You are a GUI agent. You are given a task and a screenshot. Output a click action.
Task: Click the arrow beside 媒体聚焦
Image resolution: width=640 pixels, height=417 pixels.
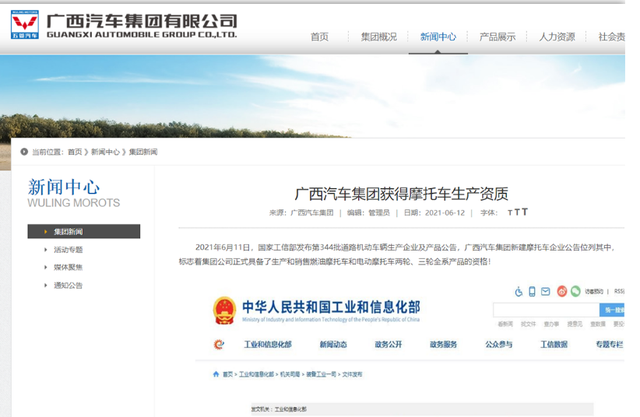pos(45,267)
